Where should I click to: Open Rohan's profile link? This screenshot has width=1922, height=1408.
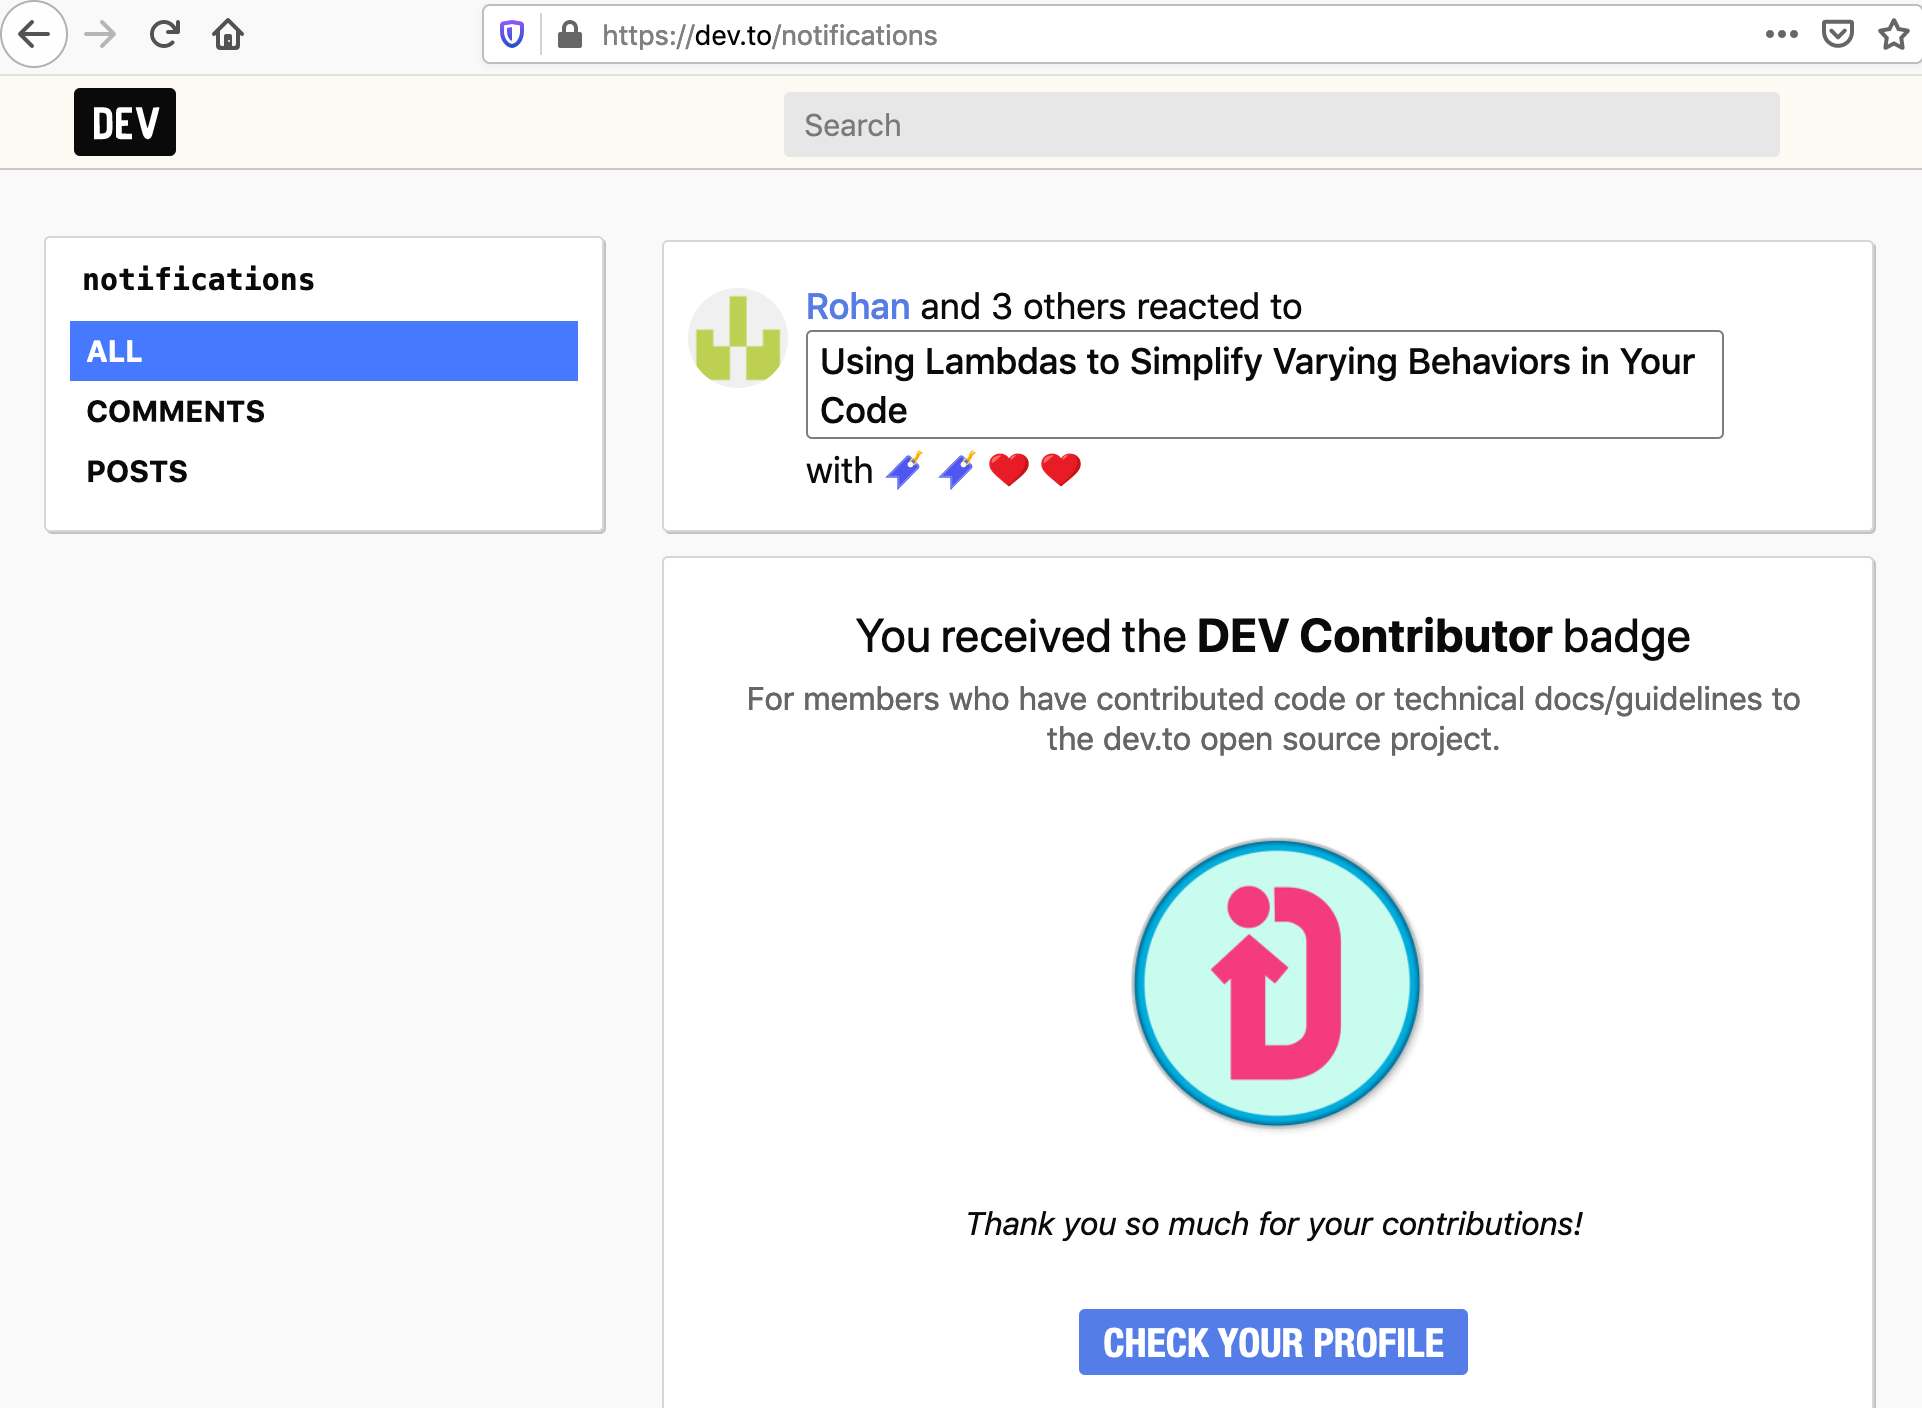[x=856, y=306]
